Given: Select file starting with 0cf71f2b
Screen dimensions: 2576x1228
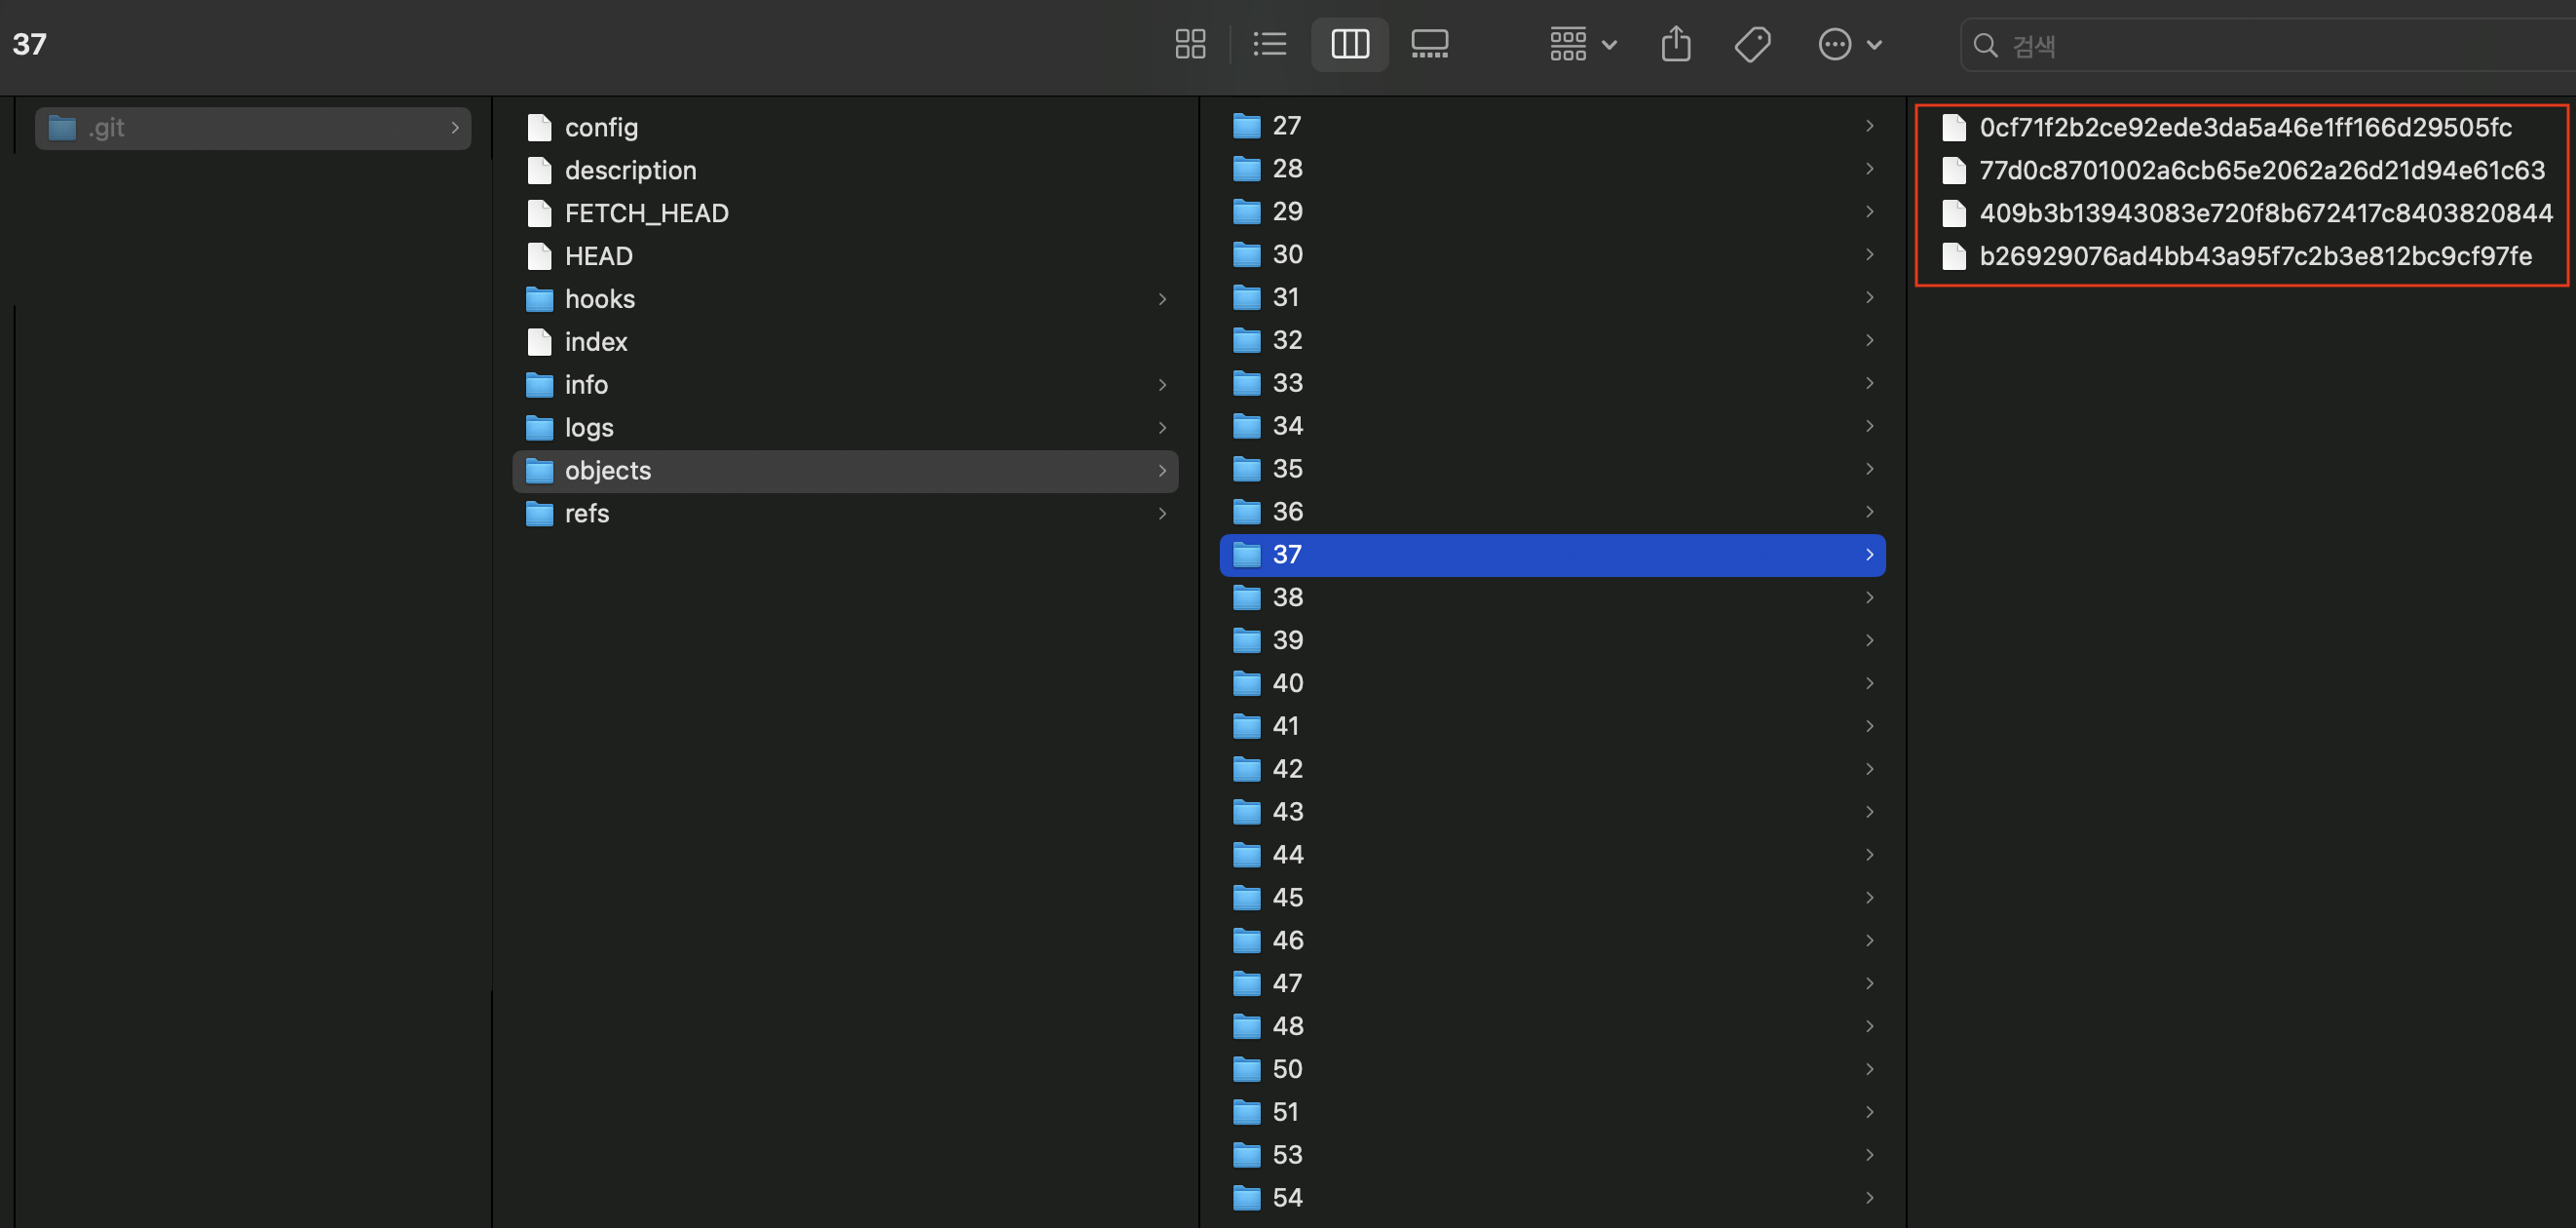Looking at the screenshot, I should [x=2244, y=128].
